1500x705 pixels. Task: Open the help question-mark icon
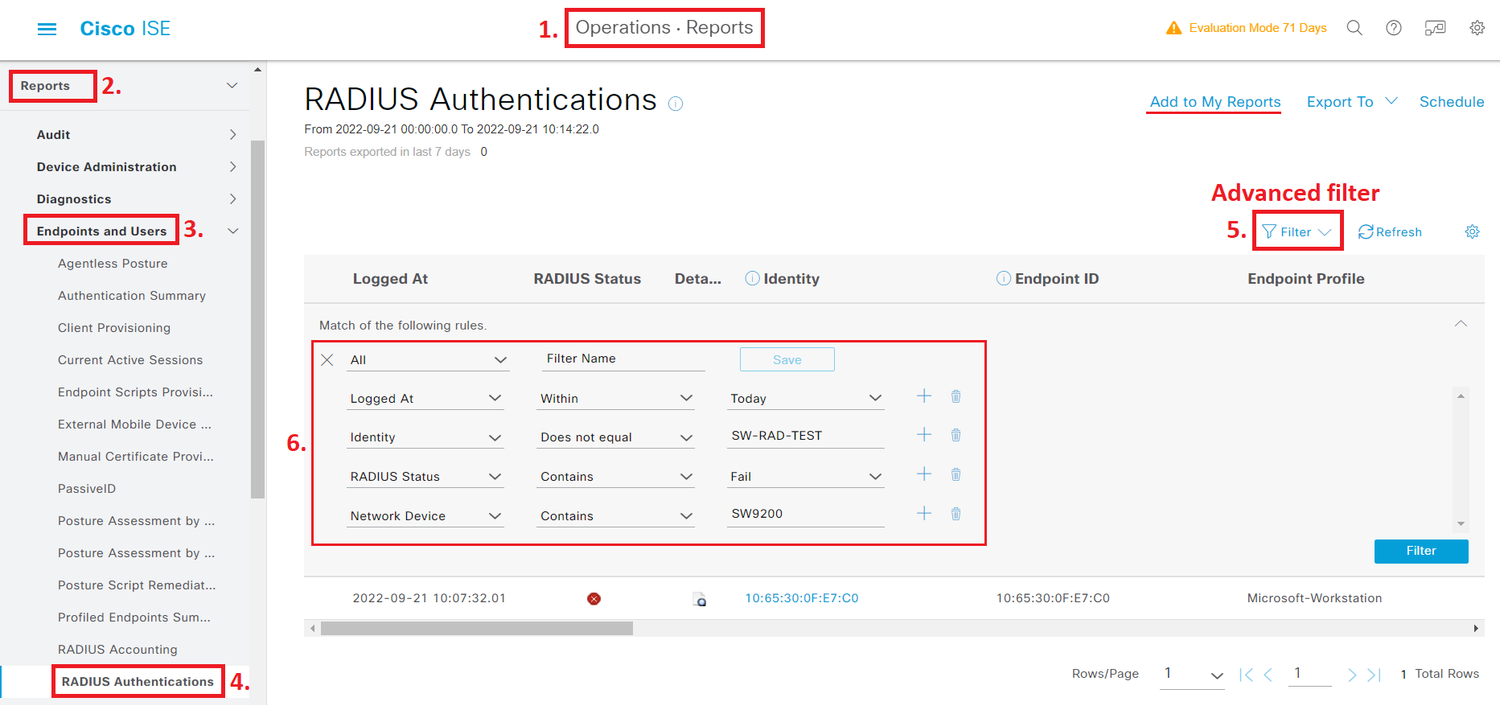[x=1393, y=27]
